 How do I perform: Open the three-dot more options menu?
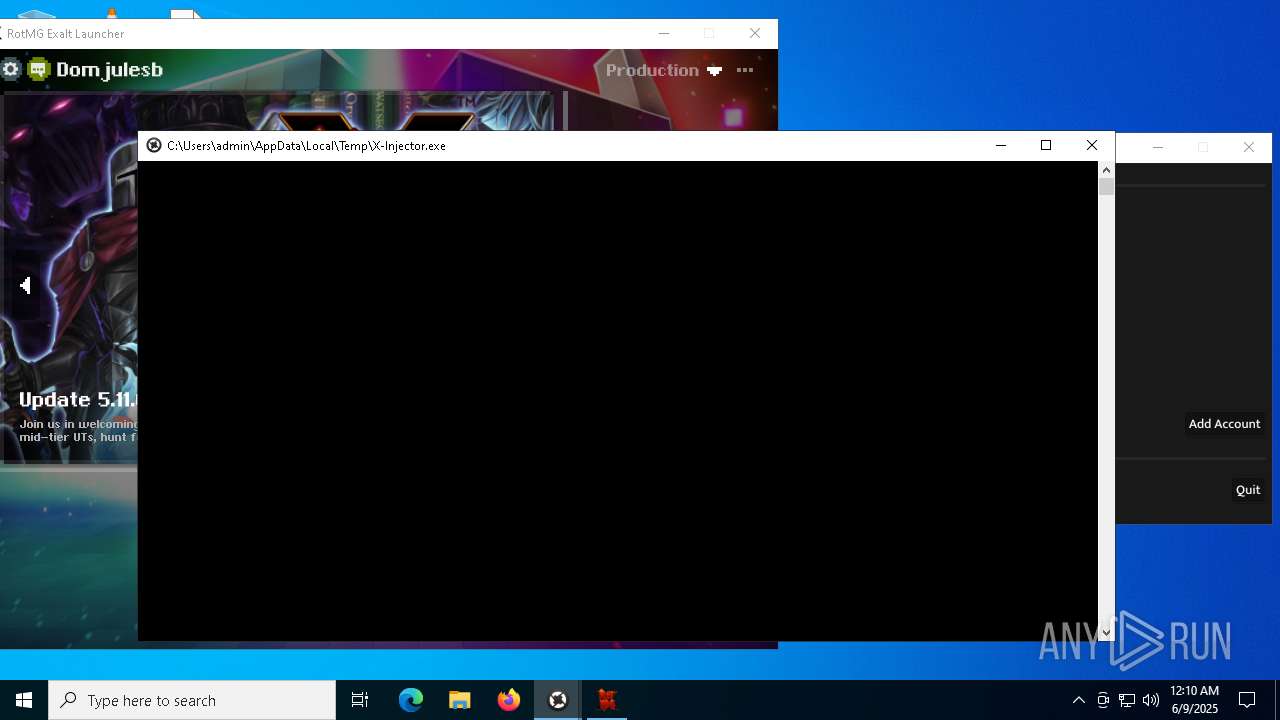745,70
